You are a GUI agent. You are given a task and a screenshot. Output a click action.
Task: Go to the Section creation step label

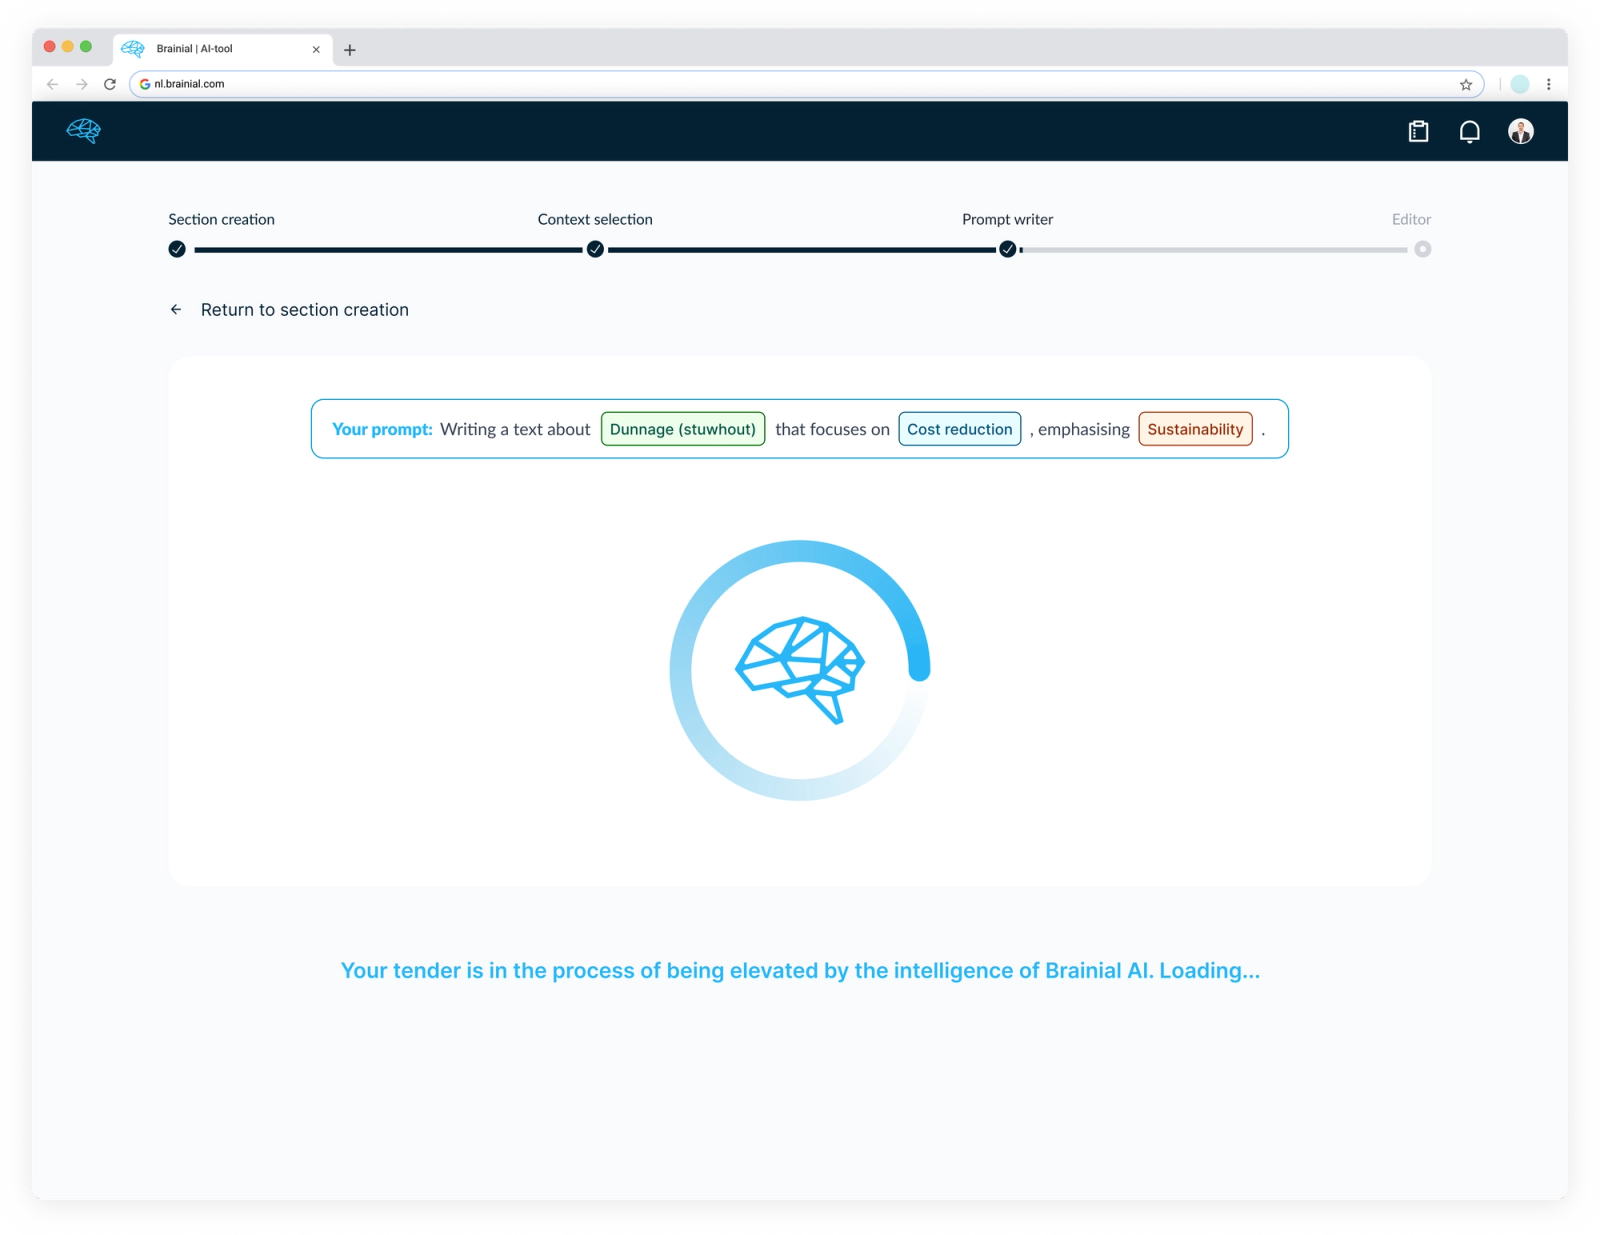click(221, 219)
